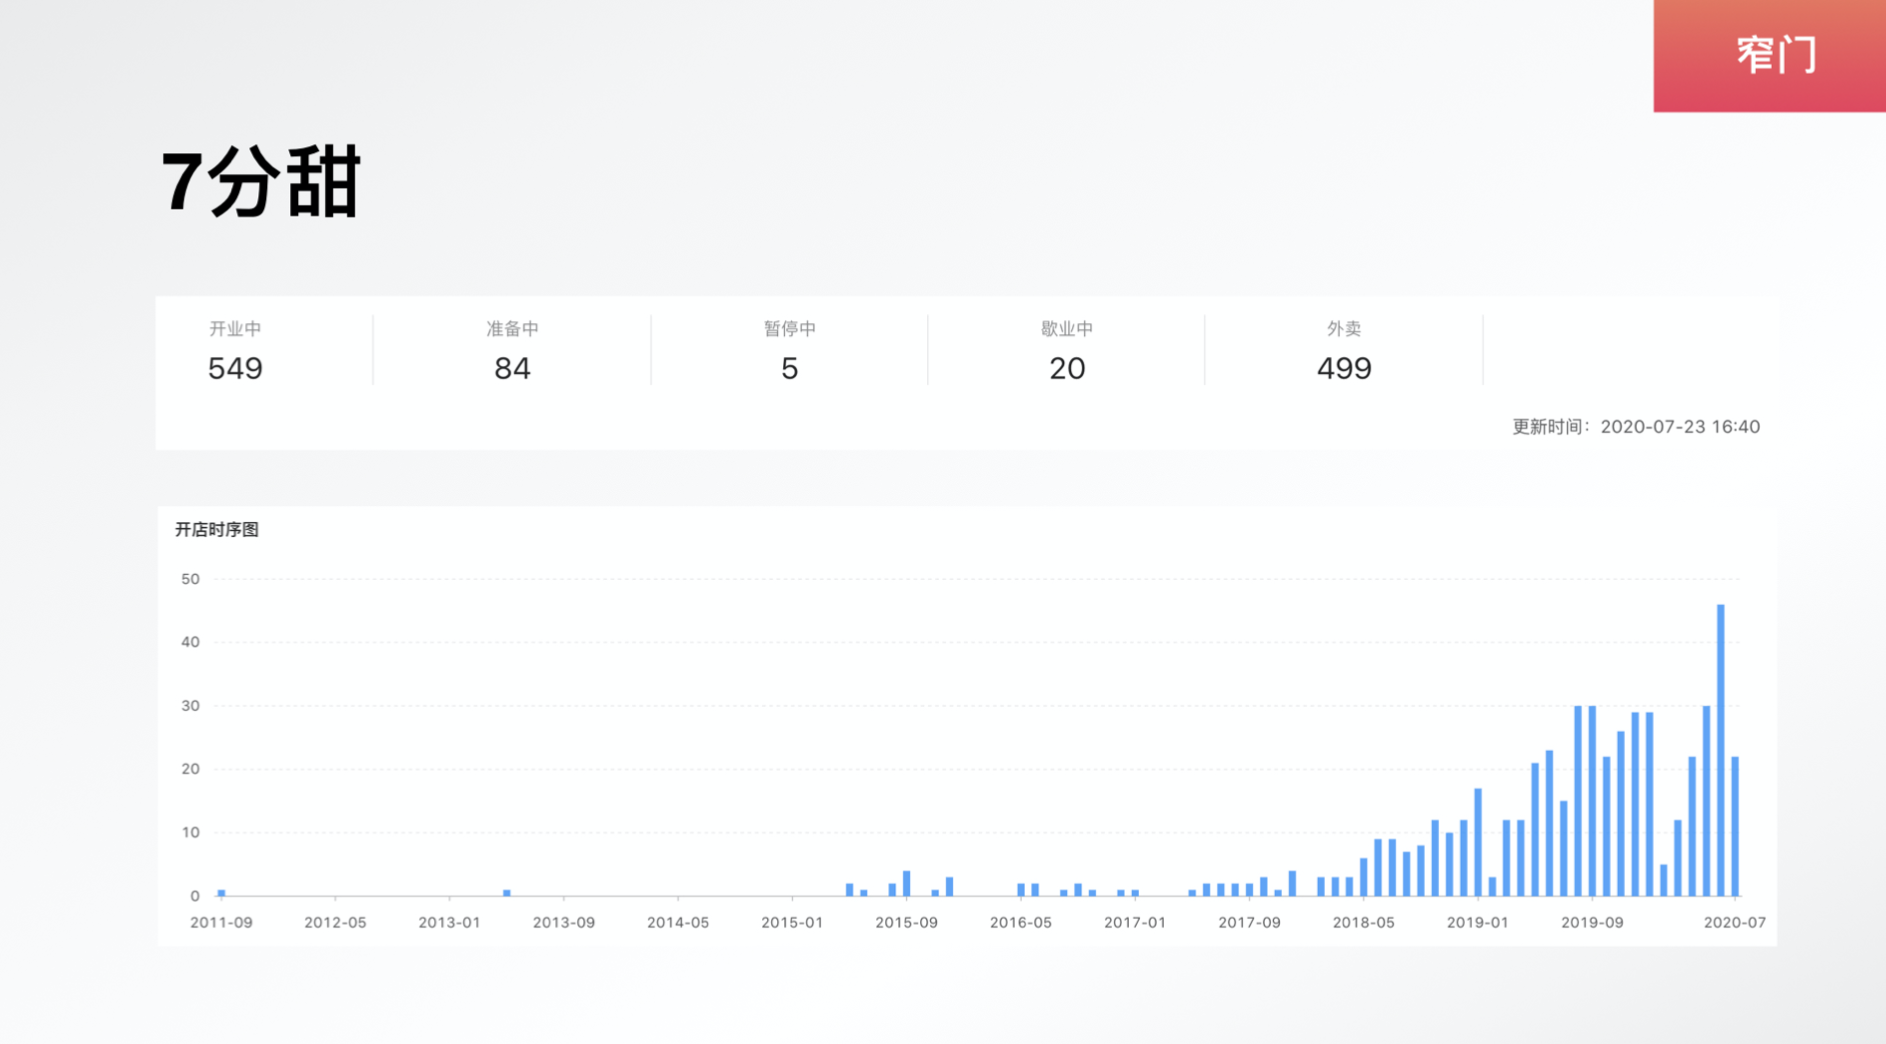Click the 准备中 label
The width and height of the screenshot is (1886, 1044).
point(512,329)
